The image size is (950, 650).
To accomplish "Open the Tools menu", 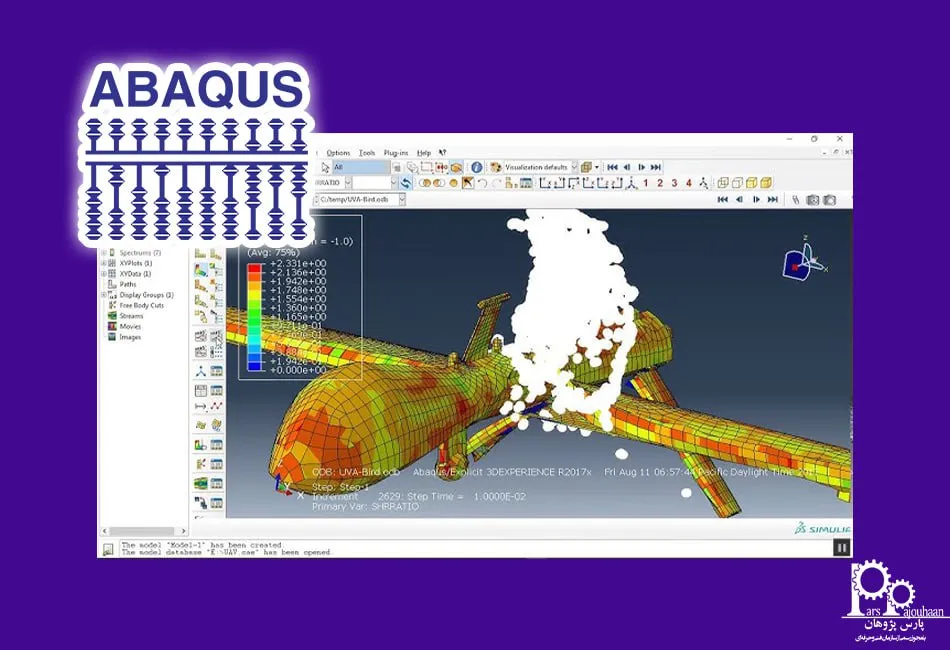I will tap(366, 153).
